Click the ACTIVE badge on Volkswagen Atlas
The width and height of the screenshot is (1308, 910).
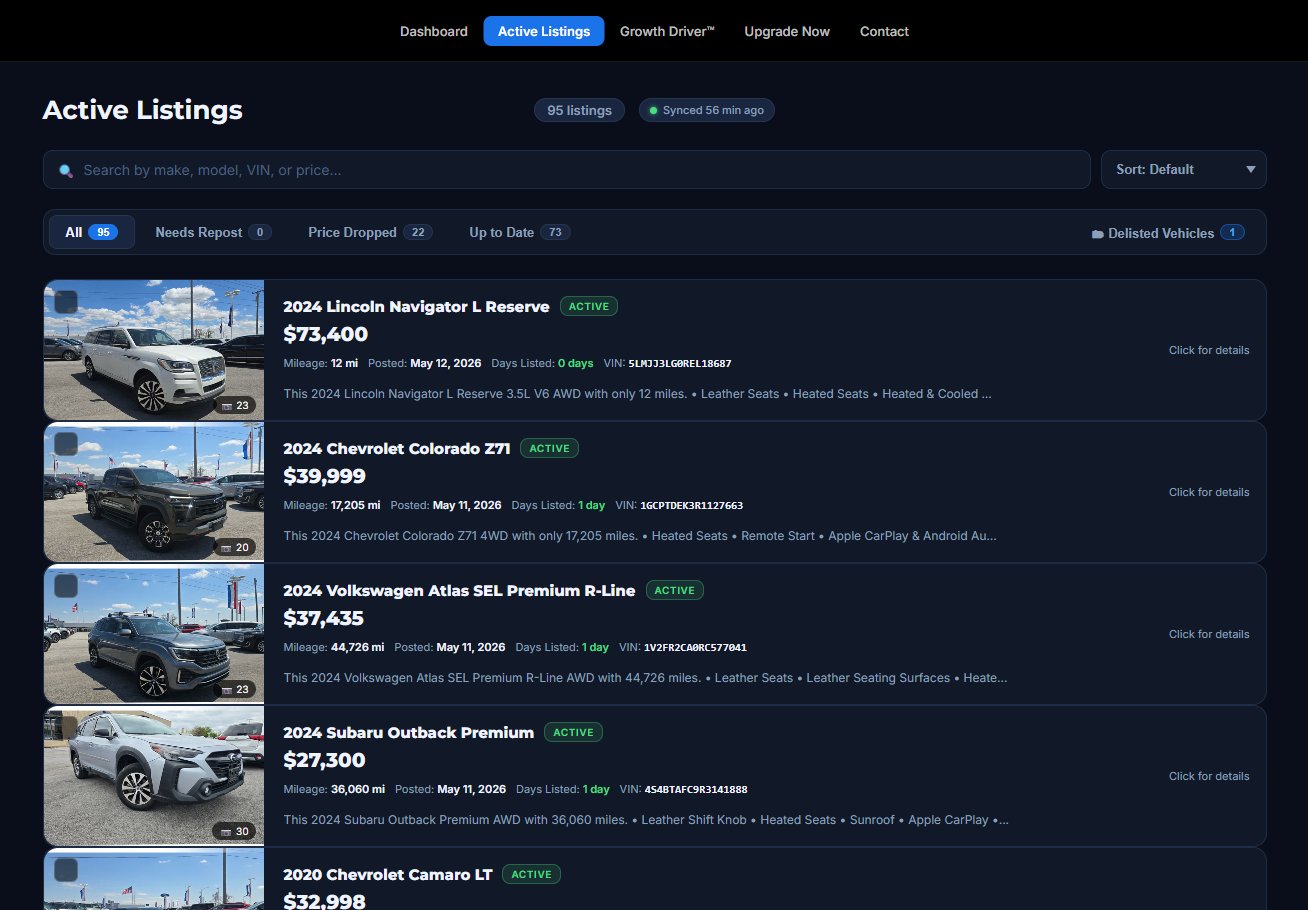tap(675, 590)
